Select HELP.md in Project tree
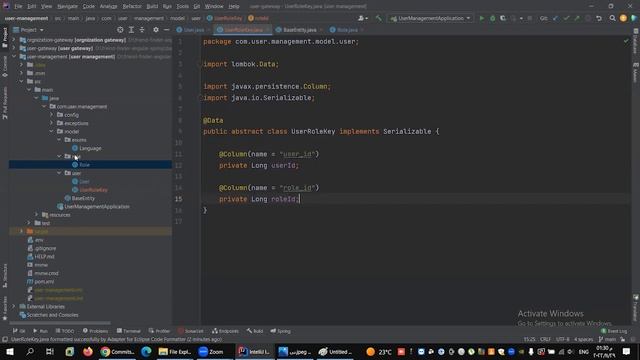The height and width of the screenshot is (360, 640). pos(44,256)
